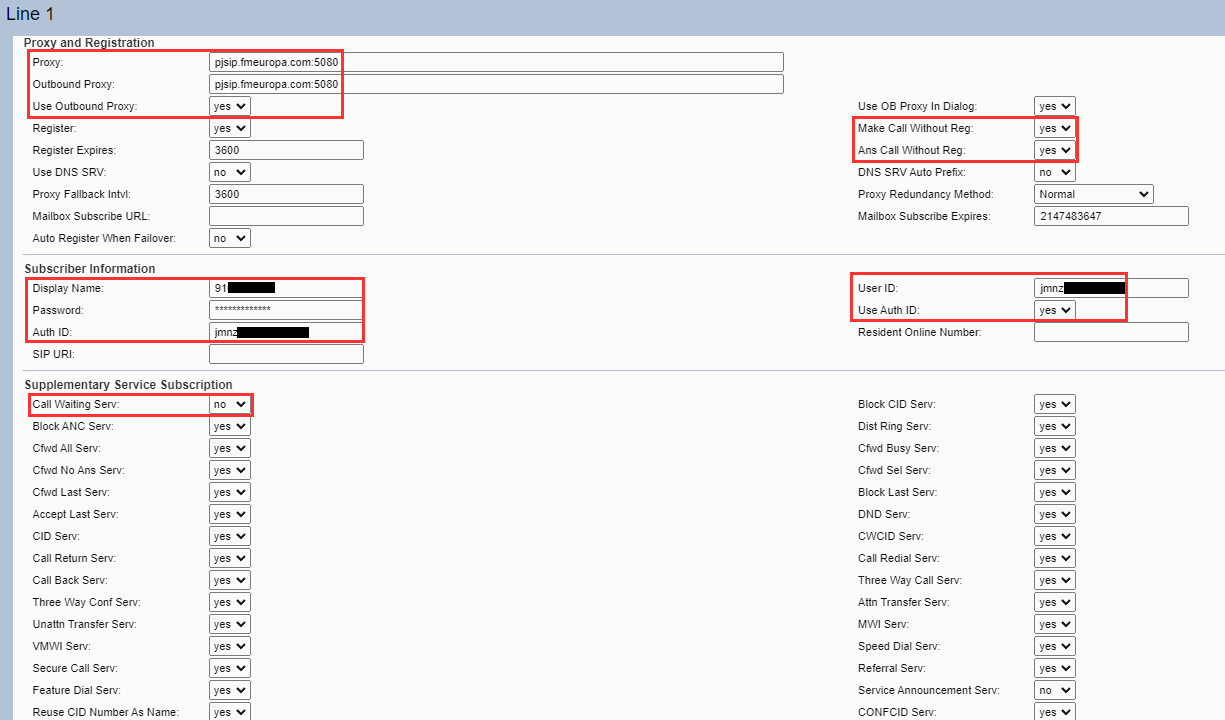Click the Register Expires field
The width and height of the screenshot is (1225, 720).
286,150
